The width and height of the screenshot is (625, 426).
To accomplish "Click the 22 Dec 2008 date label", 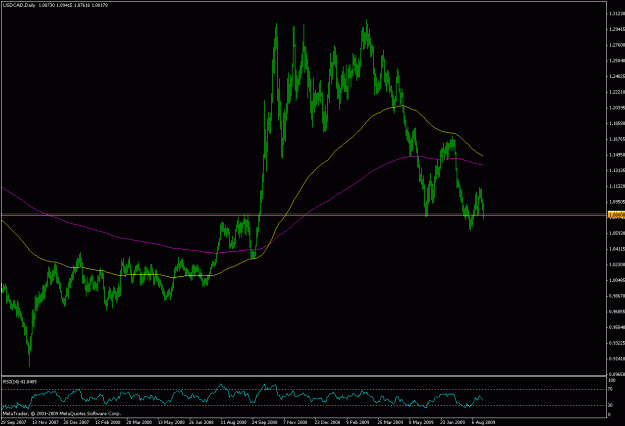I will [x=328, y=422].
